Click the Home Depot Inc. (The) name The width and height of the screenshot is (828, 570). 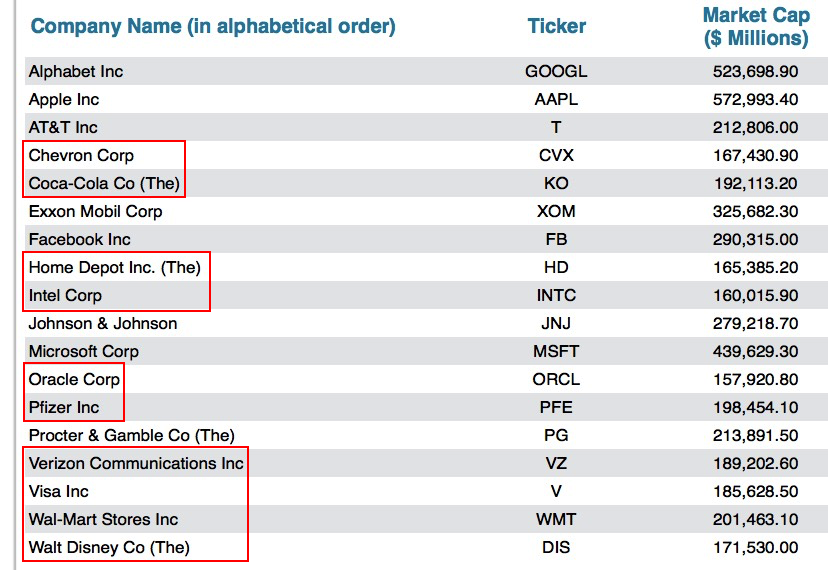click(x=114, y=268)
